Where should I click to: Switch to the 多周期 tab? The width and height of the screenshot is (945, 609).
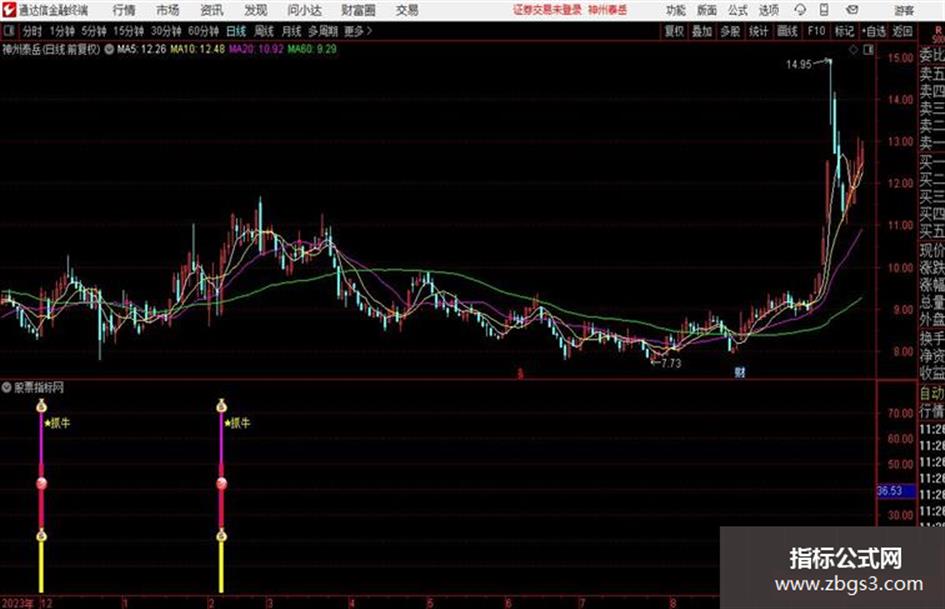coord(323,31)
